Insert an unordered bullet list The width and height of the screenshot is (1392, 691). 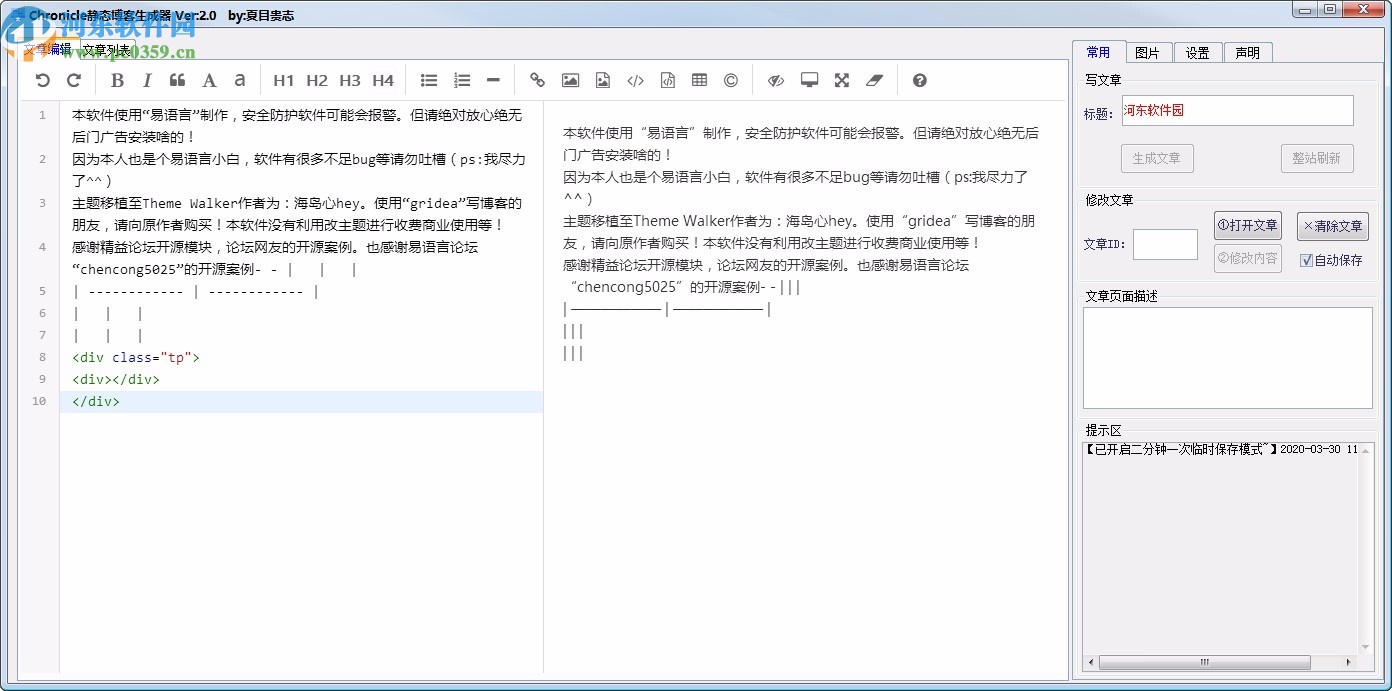[x=429, y=80]
